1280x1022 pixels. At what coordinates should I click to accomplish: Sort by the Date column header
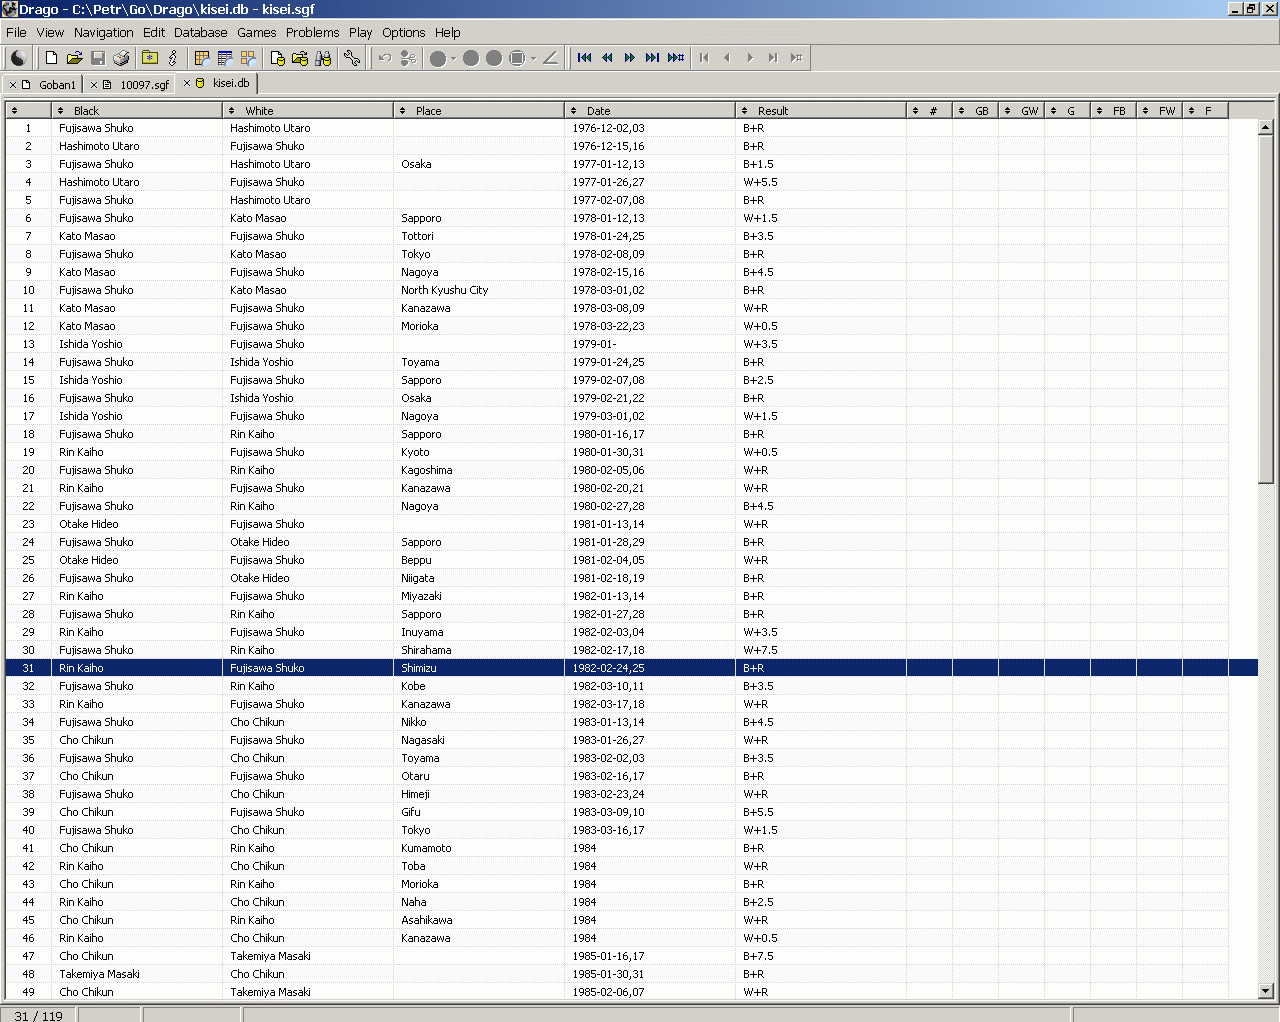pos(598,111)
